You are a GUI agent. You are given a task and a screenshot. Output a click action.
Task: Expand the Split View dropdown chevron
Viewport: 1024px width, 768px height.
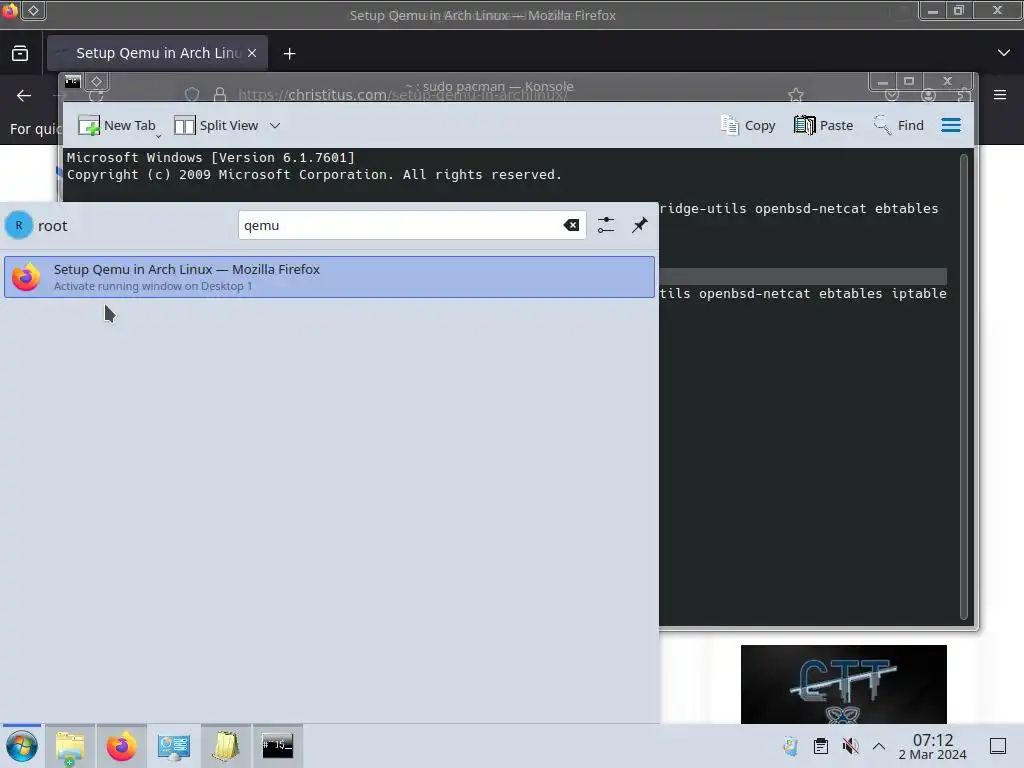coord(275,125)
